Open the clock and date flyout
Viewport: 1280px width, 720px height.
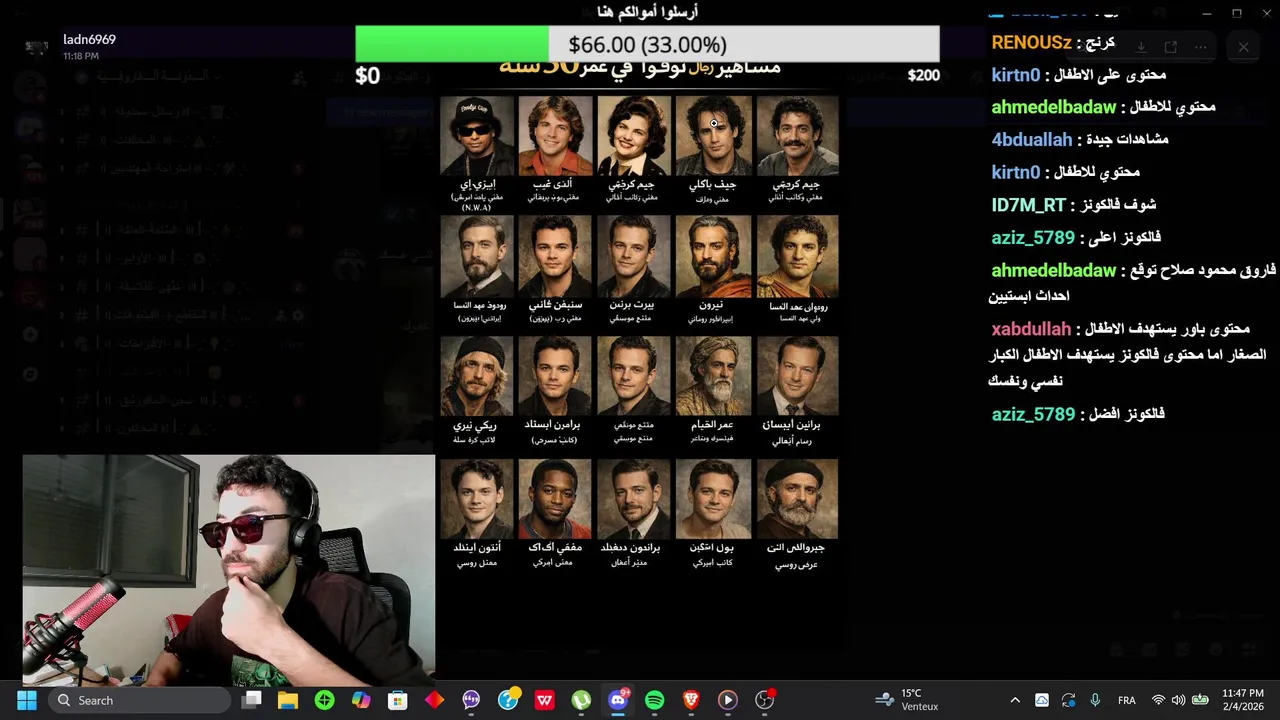[x=1242, y=700]
